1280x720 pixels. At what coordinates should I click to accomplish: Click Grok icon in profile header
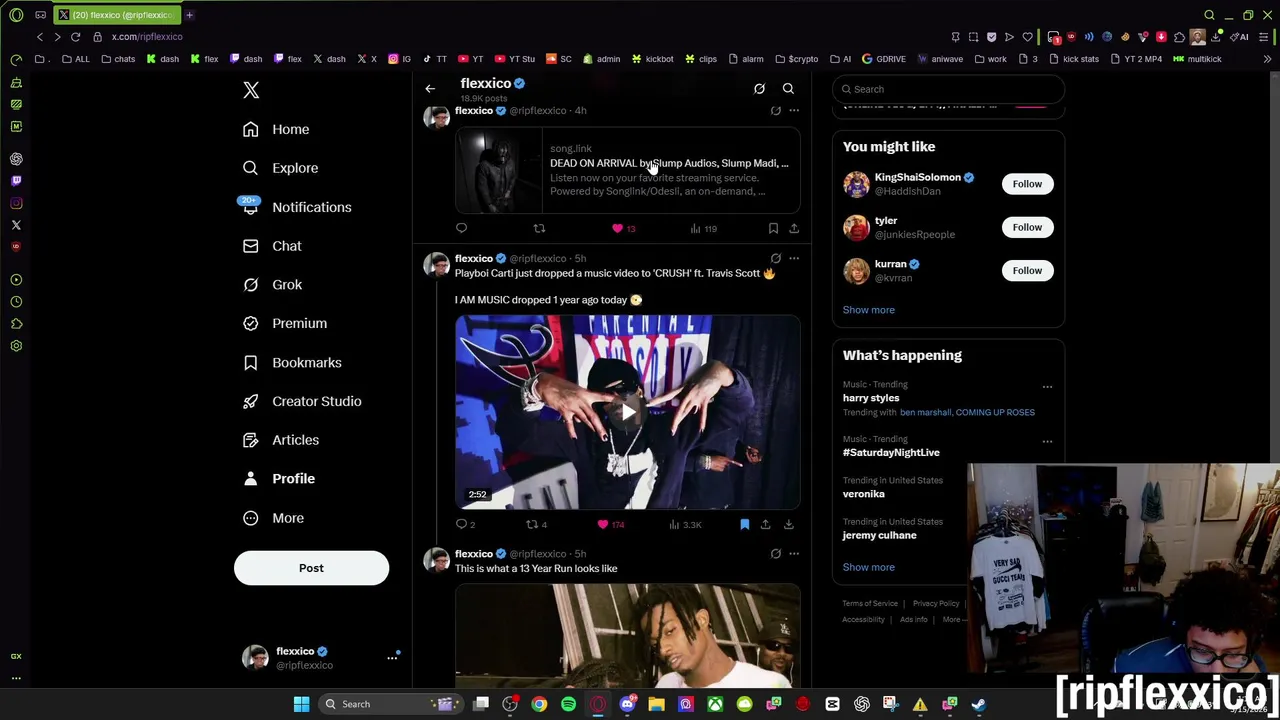[759, 89]
